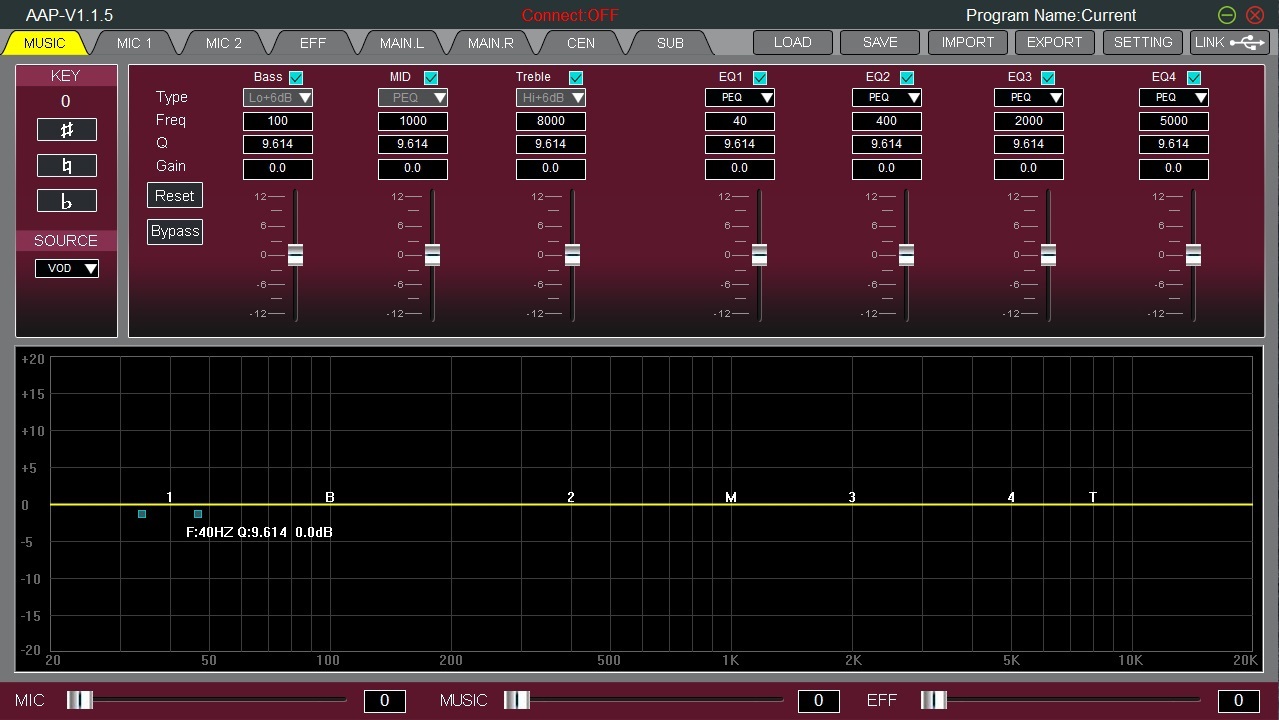Expand the EQ1 filter Type dropdown
Screen dimensions: 1279x720
point(740,97)
